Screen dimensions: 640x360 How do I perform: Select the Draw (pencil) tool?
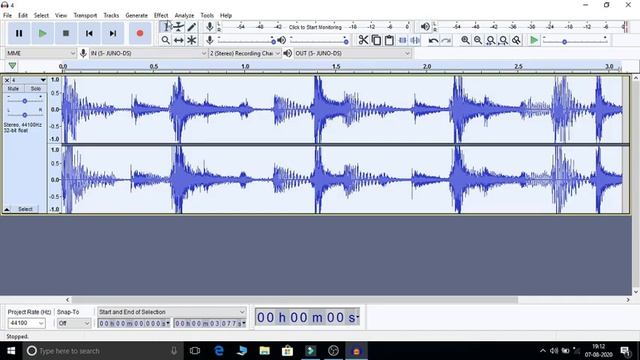click(192, 27)
